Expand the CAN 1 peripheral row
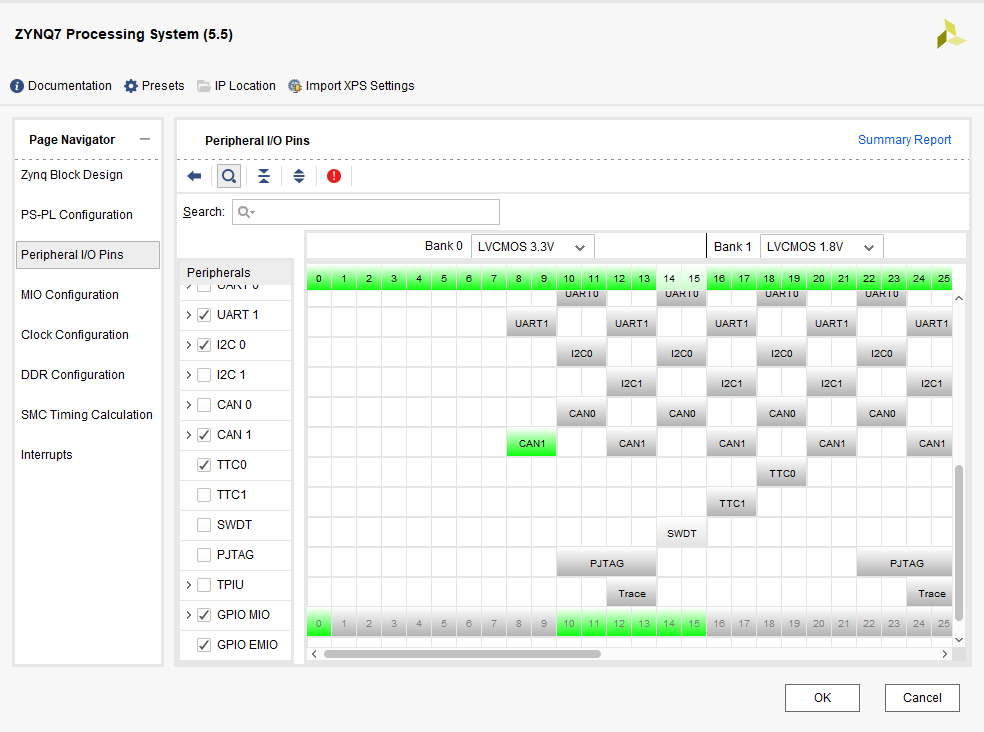Image resolution: width=984 pixels, height=732 pixels. [189, 435]
